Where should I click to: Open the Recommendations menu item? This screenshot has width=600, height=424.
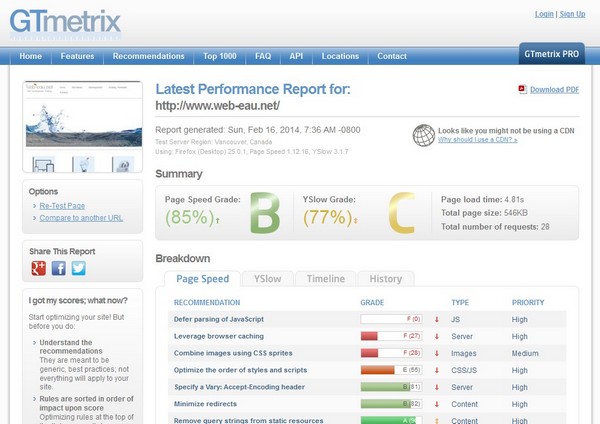(148, 56)
